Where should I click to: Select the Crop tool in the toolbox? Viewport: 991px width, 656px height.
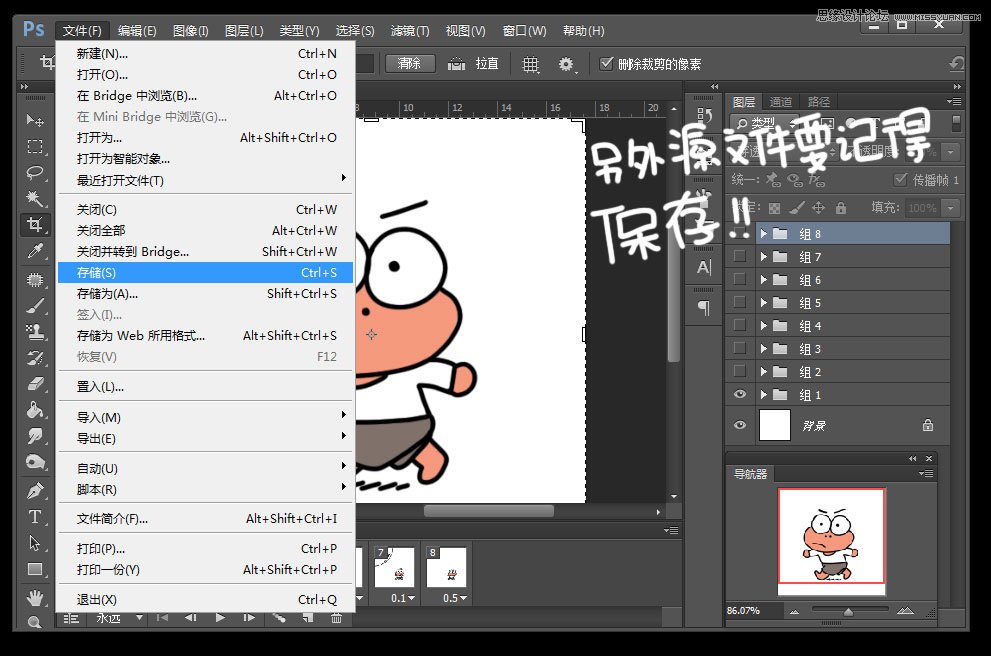pos(35,224)
